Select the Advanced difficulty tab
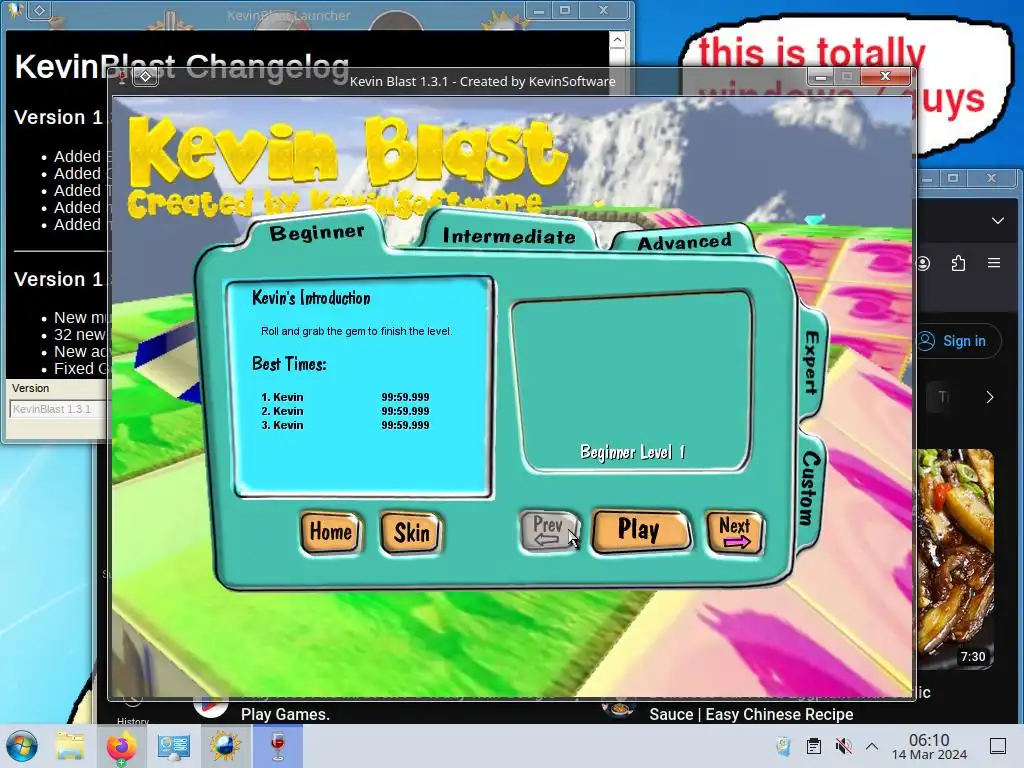1024x768 pixels. 684,242
